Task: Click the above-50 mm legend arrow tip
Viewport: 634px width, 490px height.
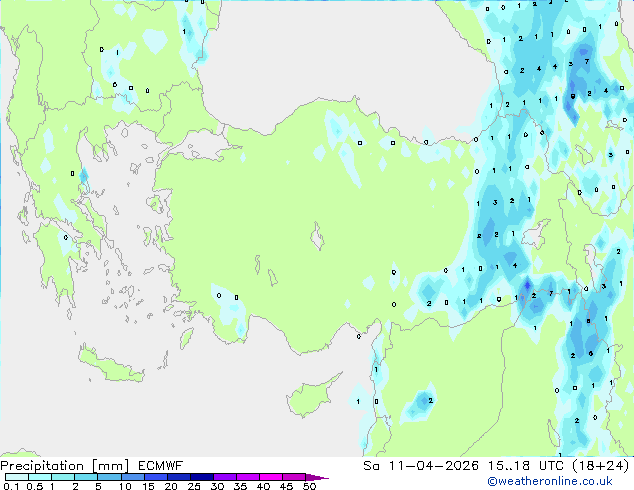Action: (317, 477)
